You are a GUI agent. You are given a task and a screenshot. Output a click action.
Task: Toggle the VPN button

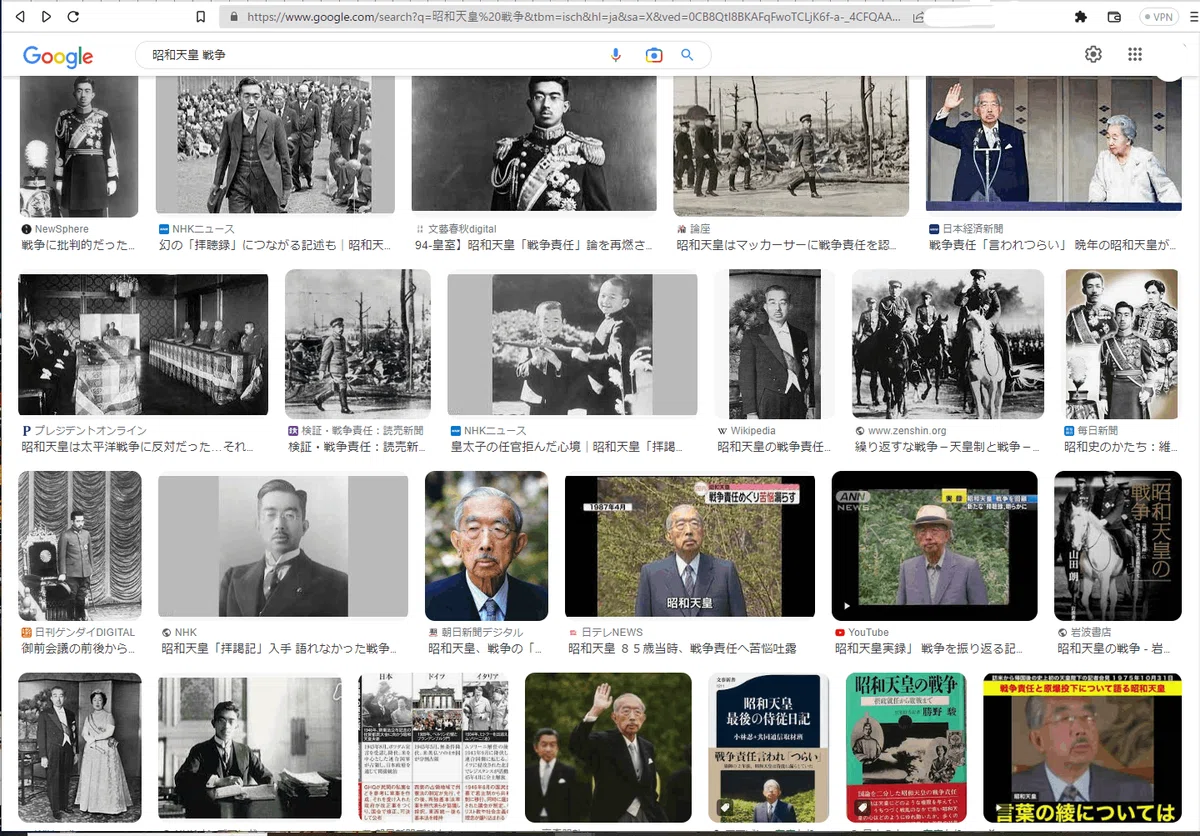tap(1159, 17)
